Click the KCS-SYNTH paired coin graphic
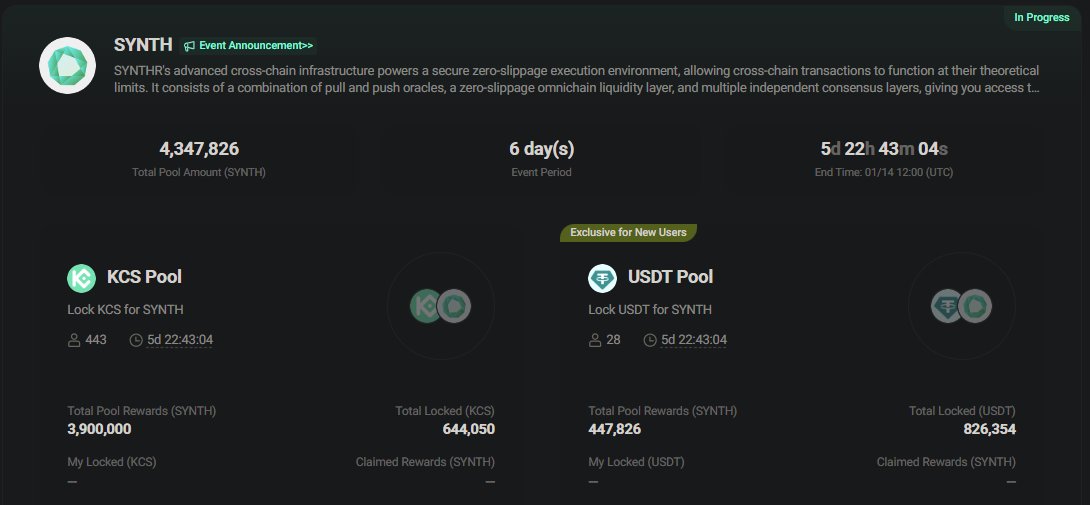This screenshot has height=505, width=1090. tap(441, 306)
